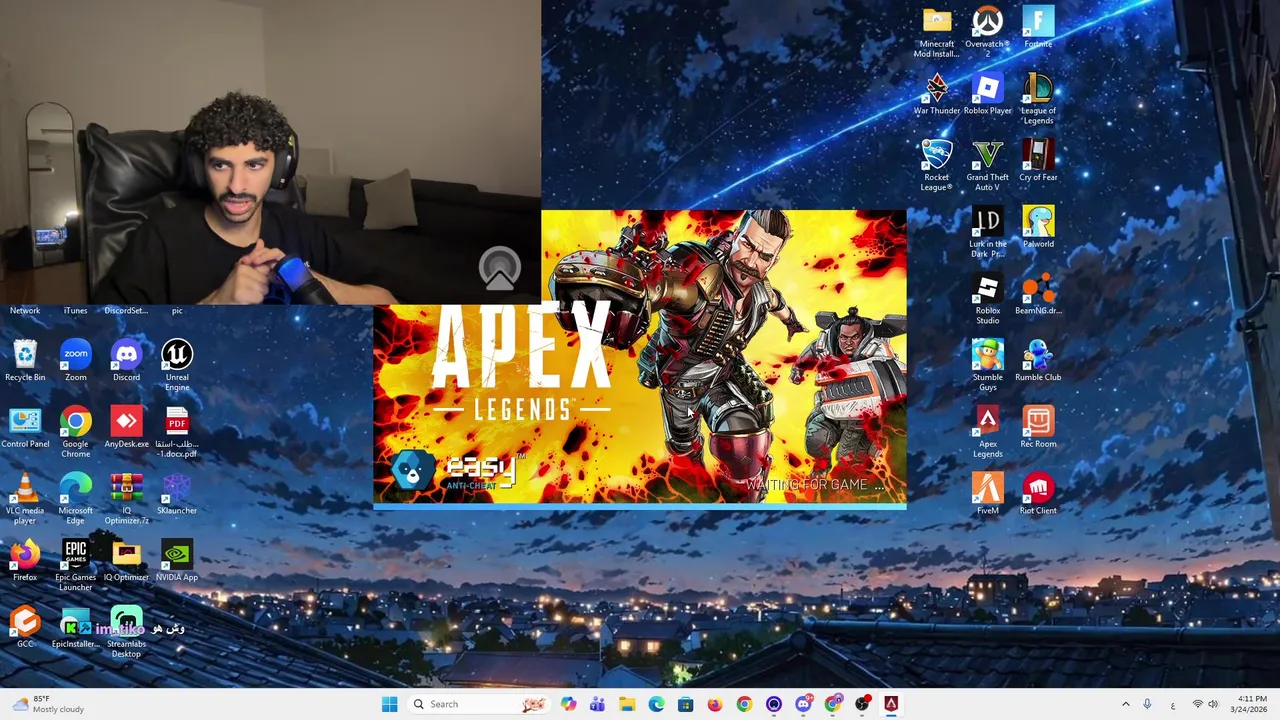This screenshot has width=1280, height=720.
Task: Open the Discord desktop shortcut
Action: pyautogui.click(x=126, y=361)
